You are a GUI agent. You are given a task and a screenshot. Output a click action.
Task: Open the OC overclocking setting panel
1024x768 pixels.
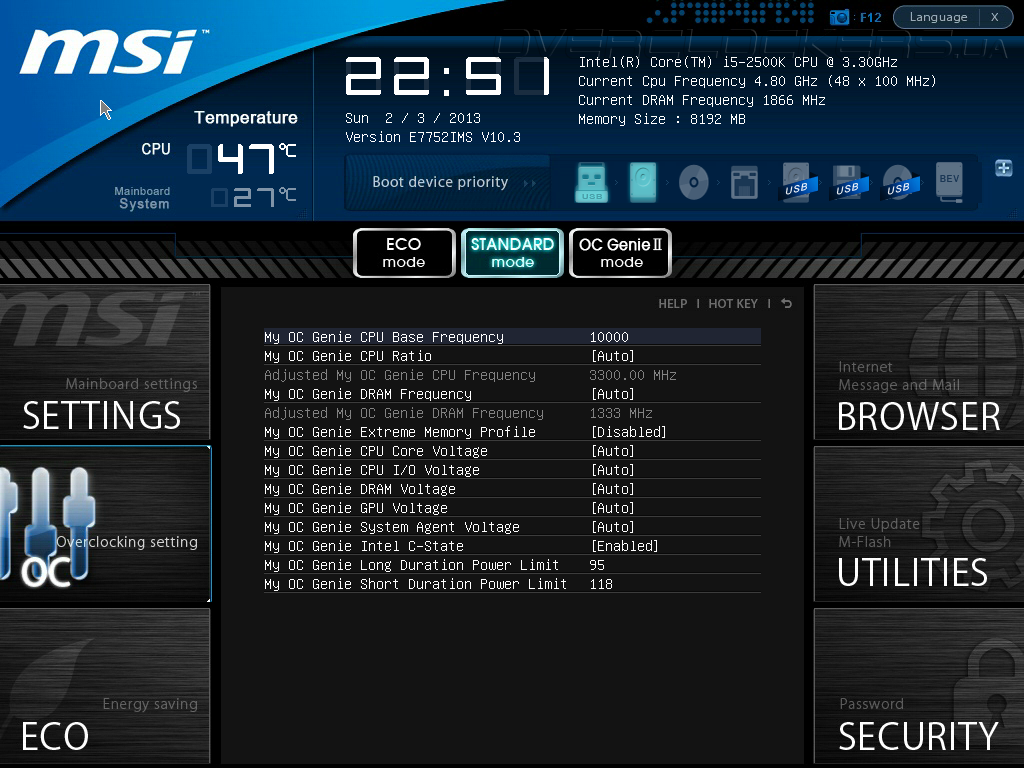[104, 524]
